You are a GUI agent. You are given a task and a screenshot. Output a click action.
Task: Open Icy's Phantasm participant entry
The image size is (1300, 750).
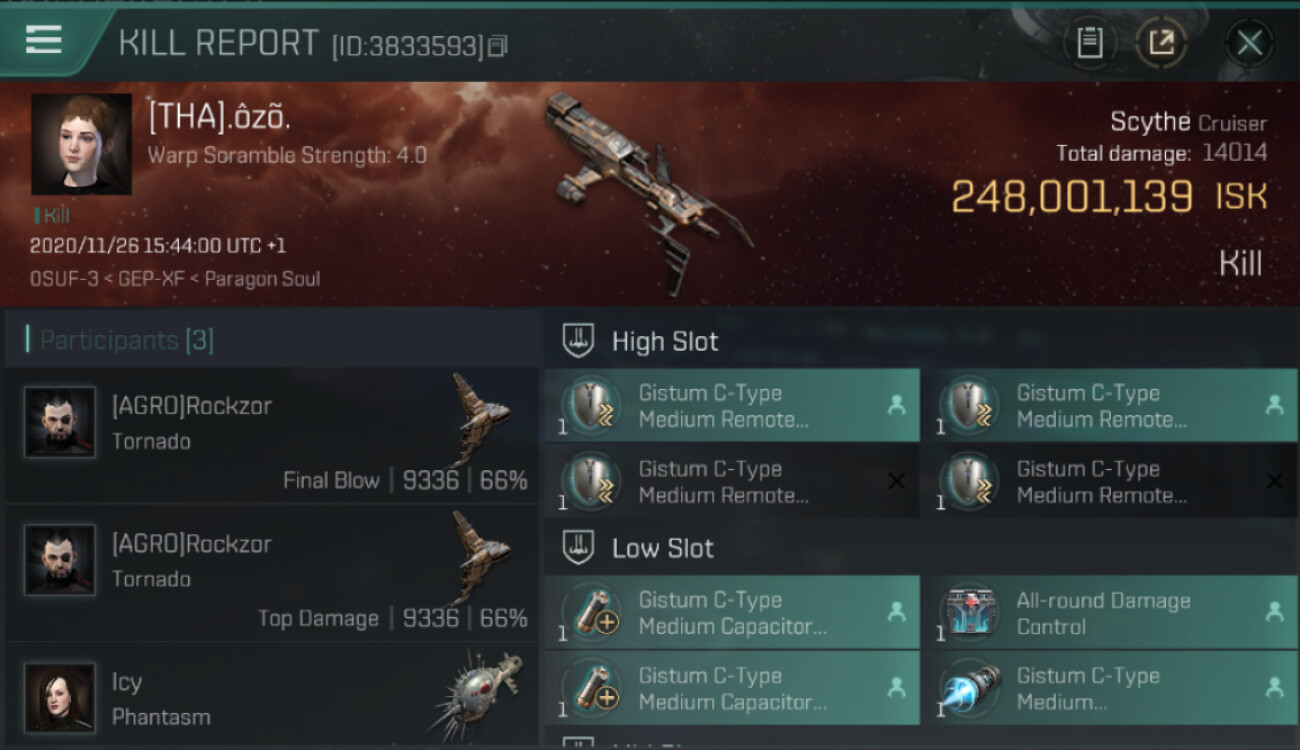pos(272,697)
